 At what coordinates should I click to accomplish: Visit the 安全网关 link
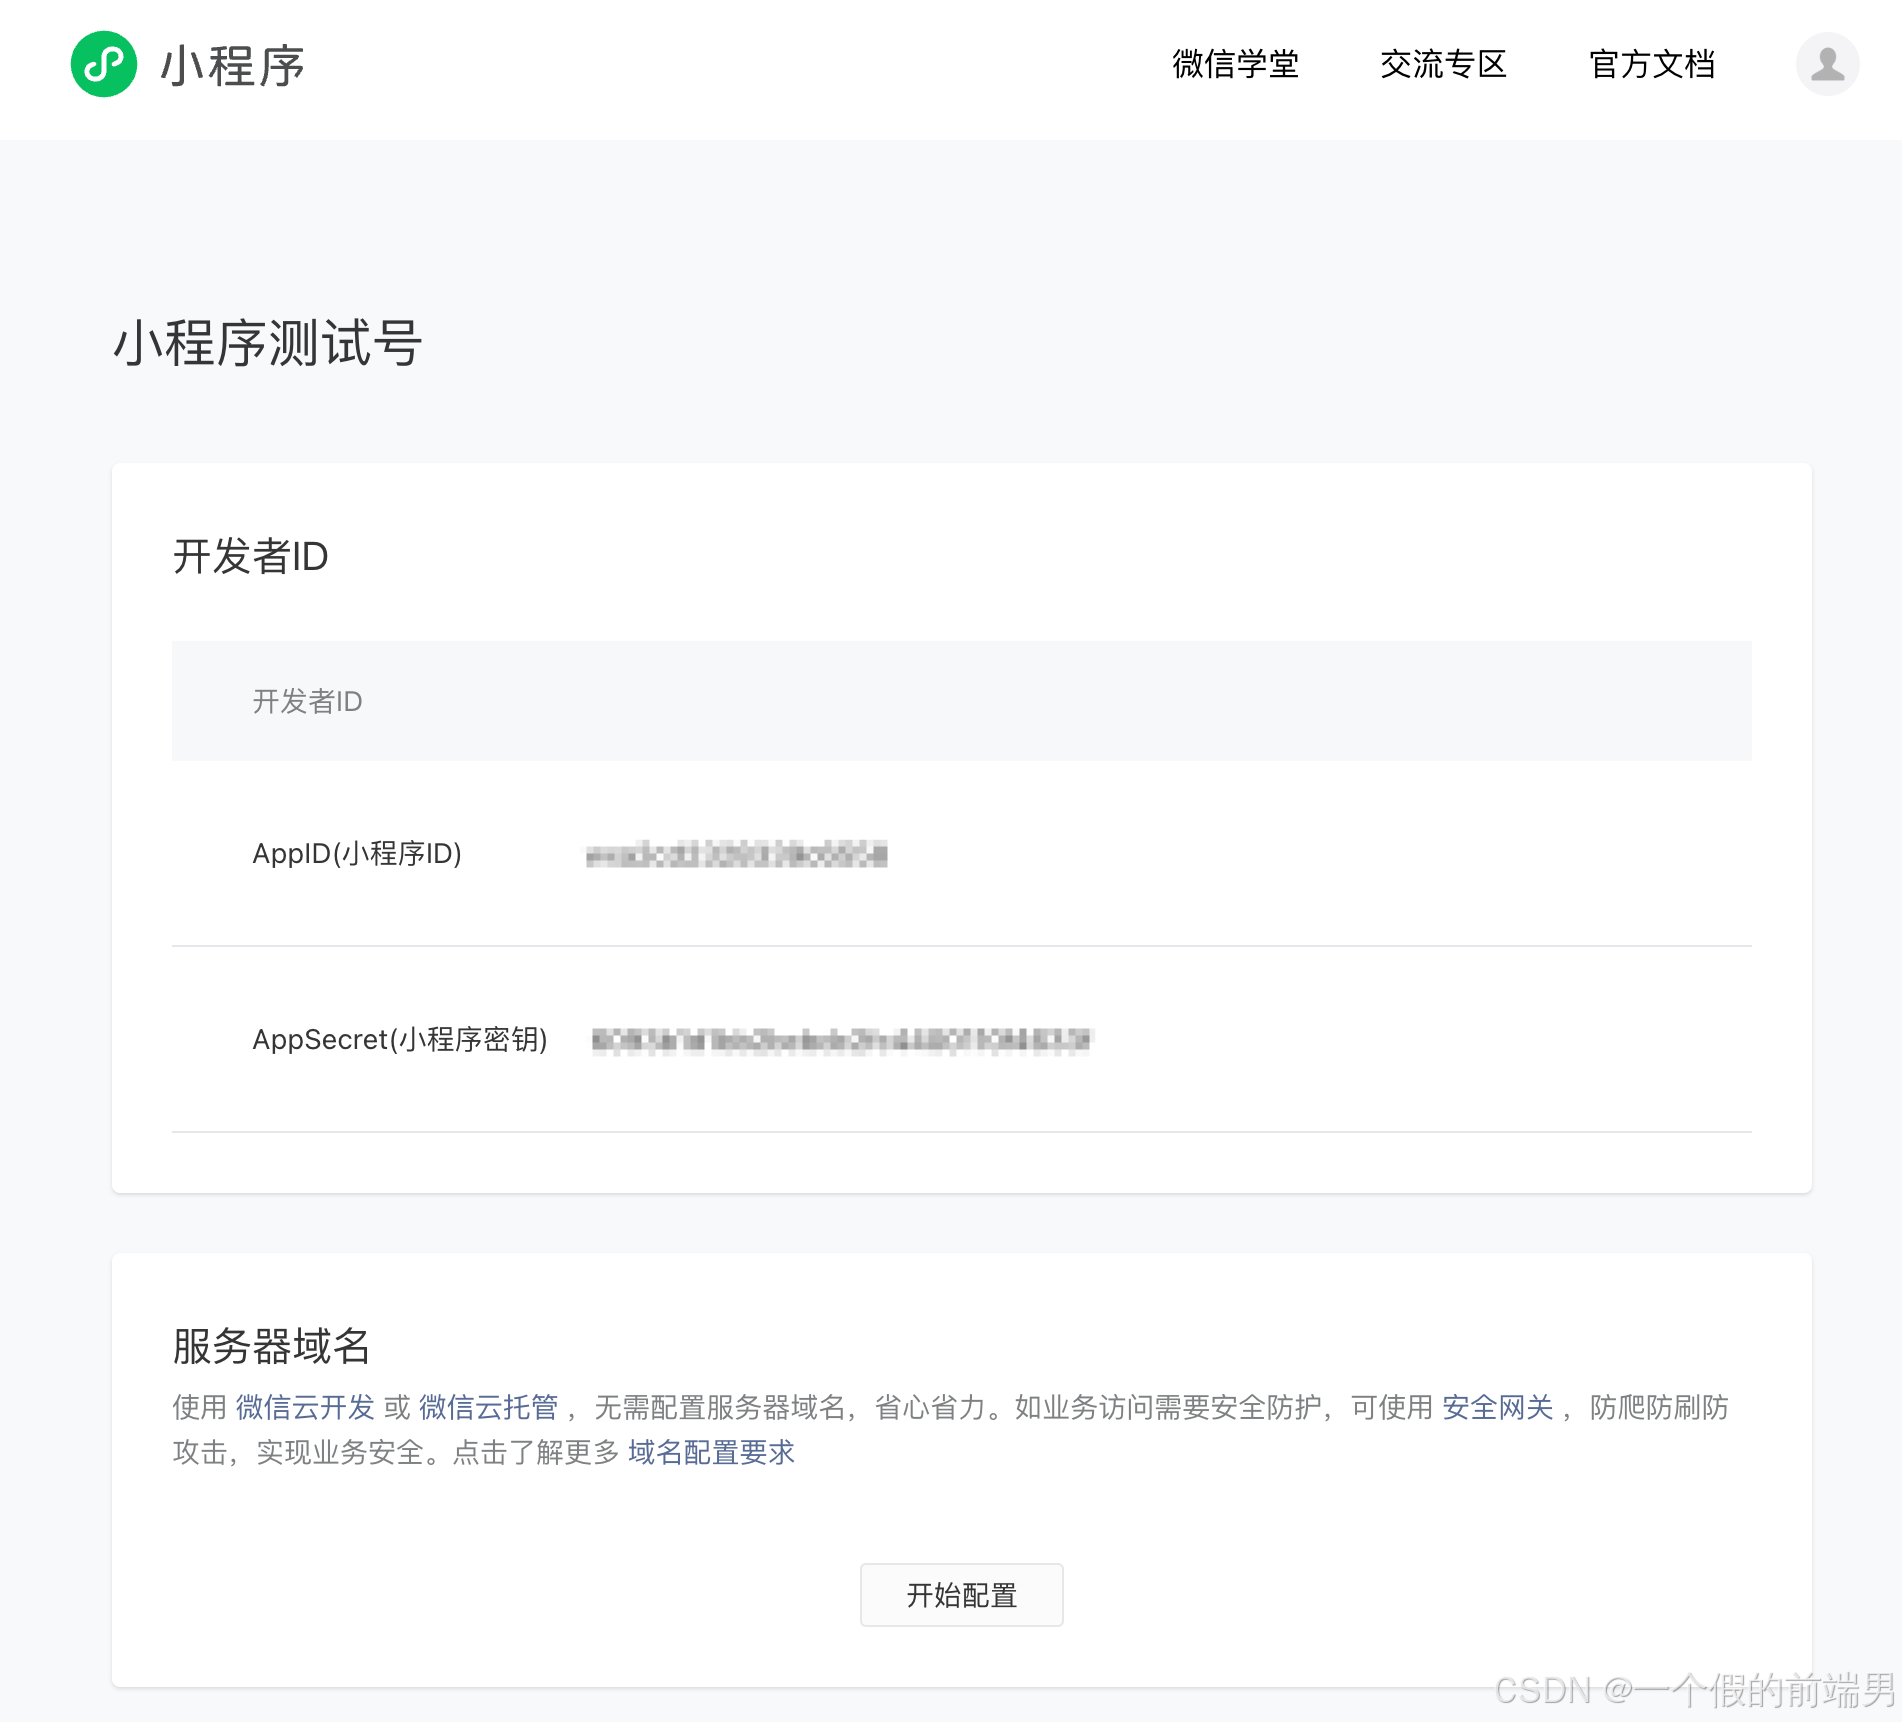click(x=1498, y=1407)
